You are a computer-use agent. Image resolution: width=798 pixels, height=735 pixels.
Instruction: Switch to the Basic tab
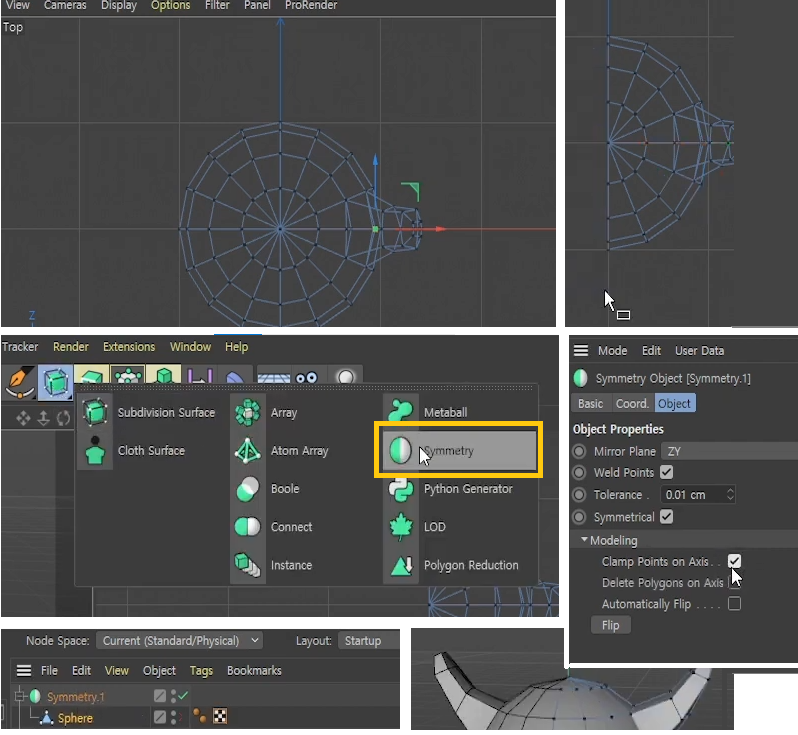(590, 403)
